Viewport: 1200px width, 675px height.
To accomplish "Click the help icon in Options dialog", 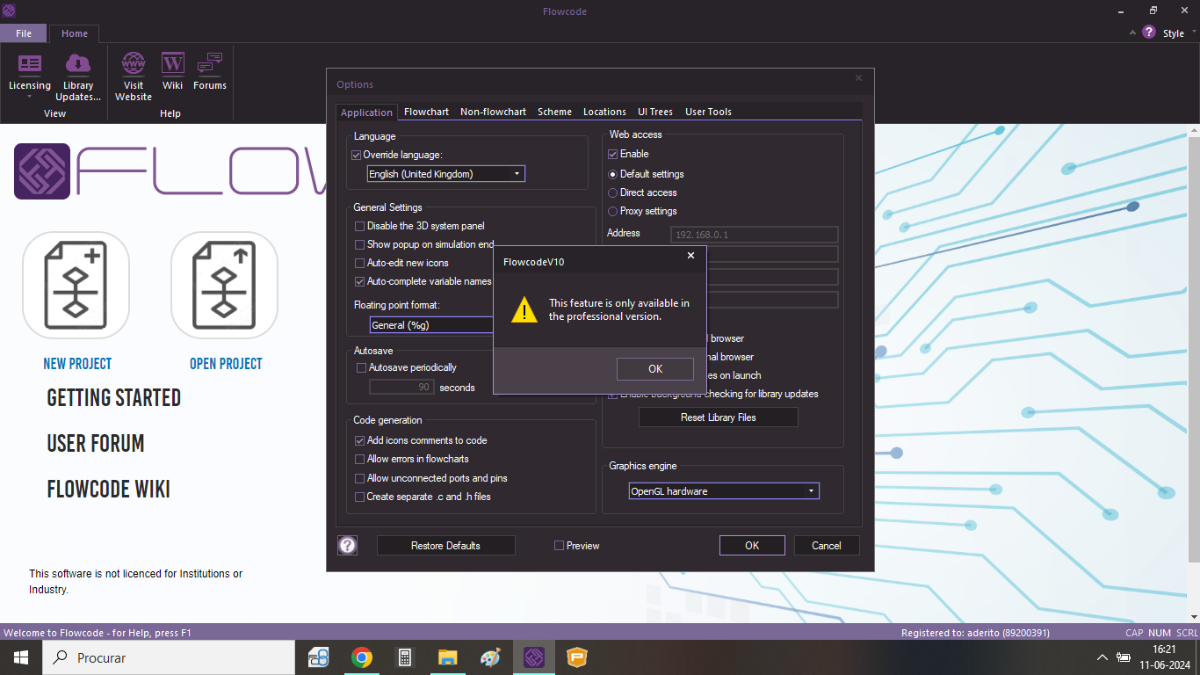I will [347, 545].
